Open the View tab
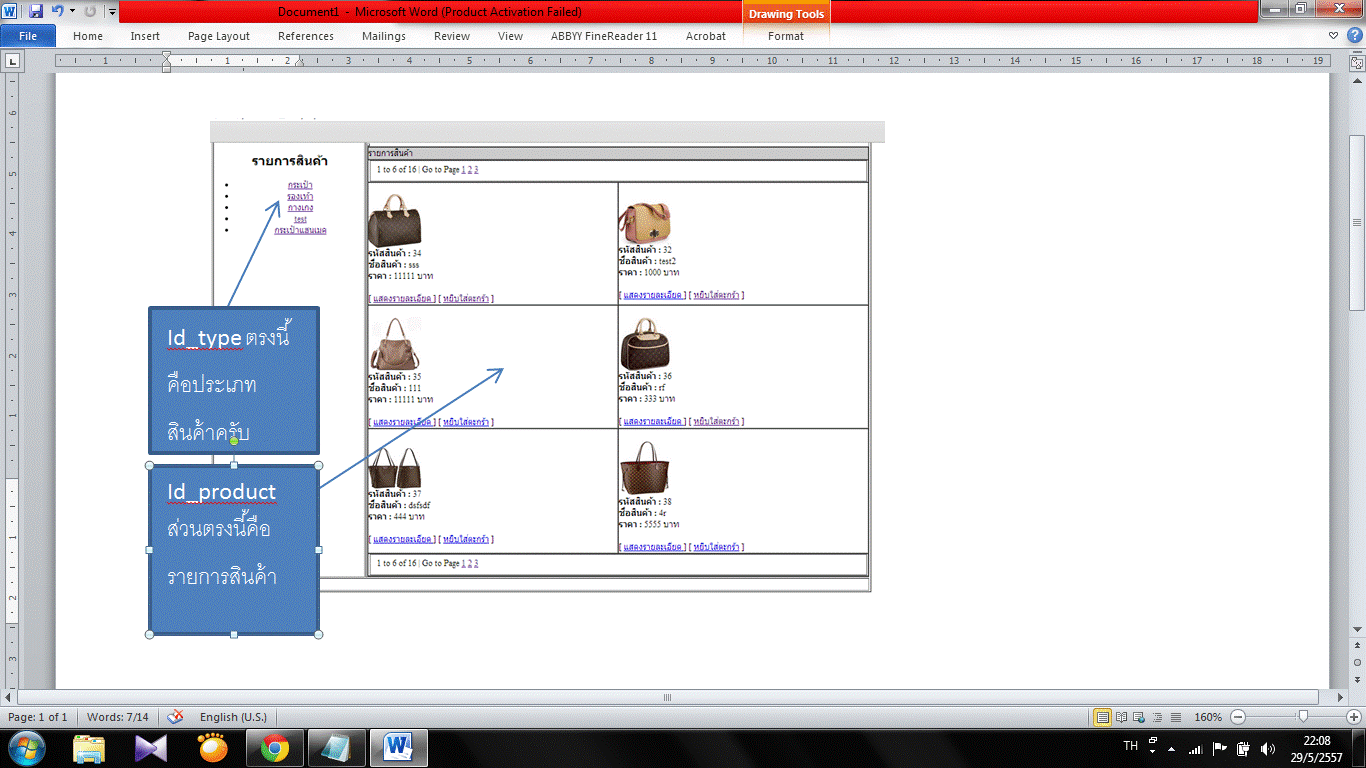1366x768 pixels. (510, 36)
